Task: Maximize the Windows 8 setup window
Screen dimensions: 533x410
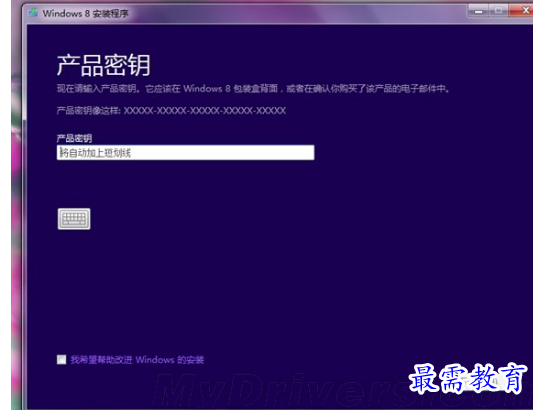Action: pos(498,11)
